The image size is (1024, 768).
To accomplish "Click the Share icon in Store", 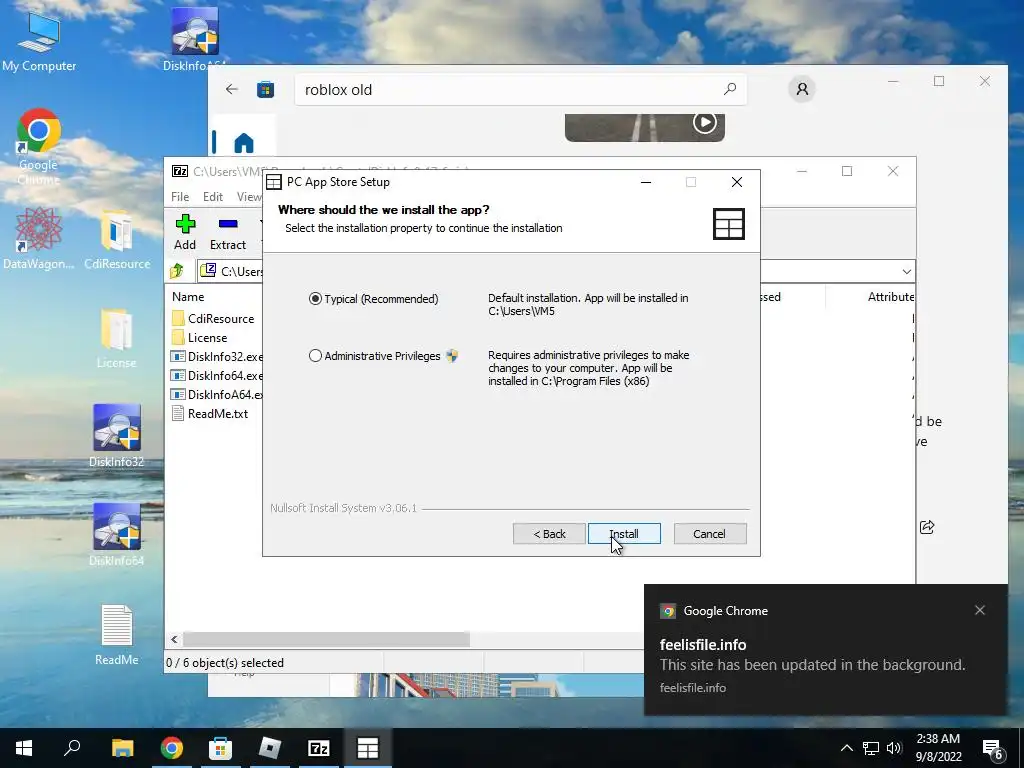I will 927,526.
